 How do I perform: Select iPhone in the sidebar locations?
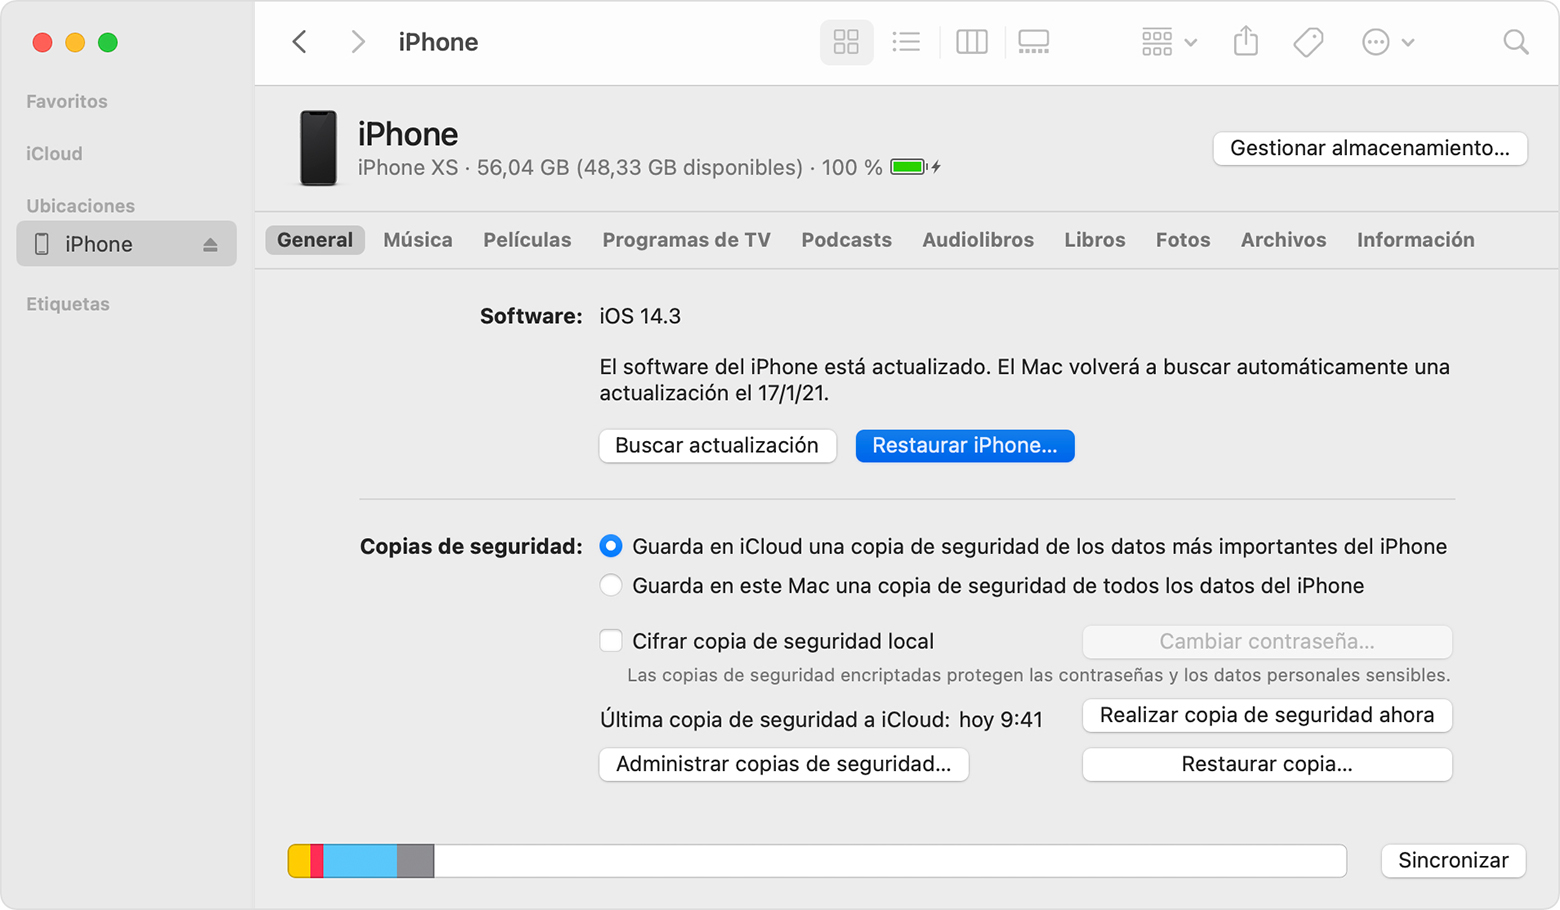click(x=126, y=244)
